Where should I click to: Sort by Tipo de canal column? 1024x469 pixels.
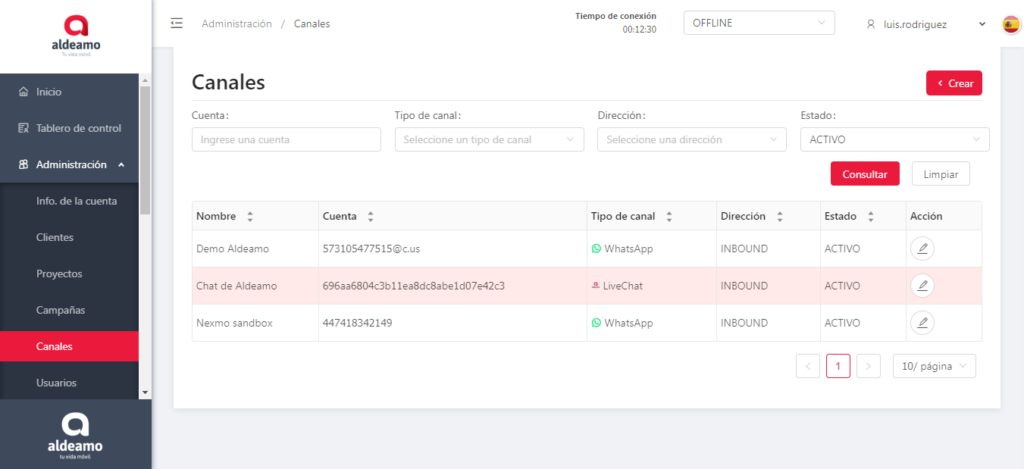669,216
